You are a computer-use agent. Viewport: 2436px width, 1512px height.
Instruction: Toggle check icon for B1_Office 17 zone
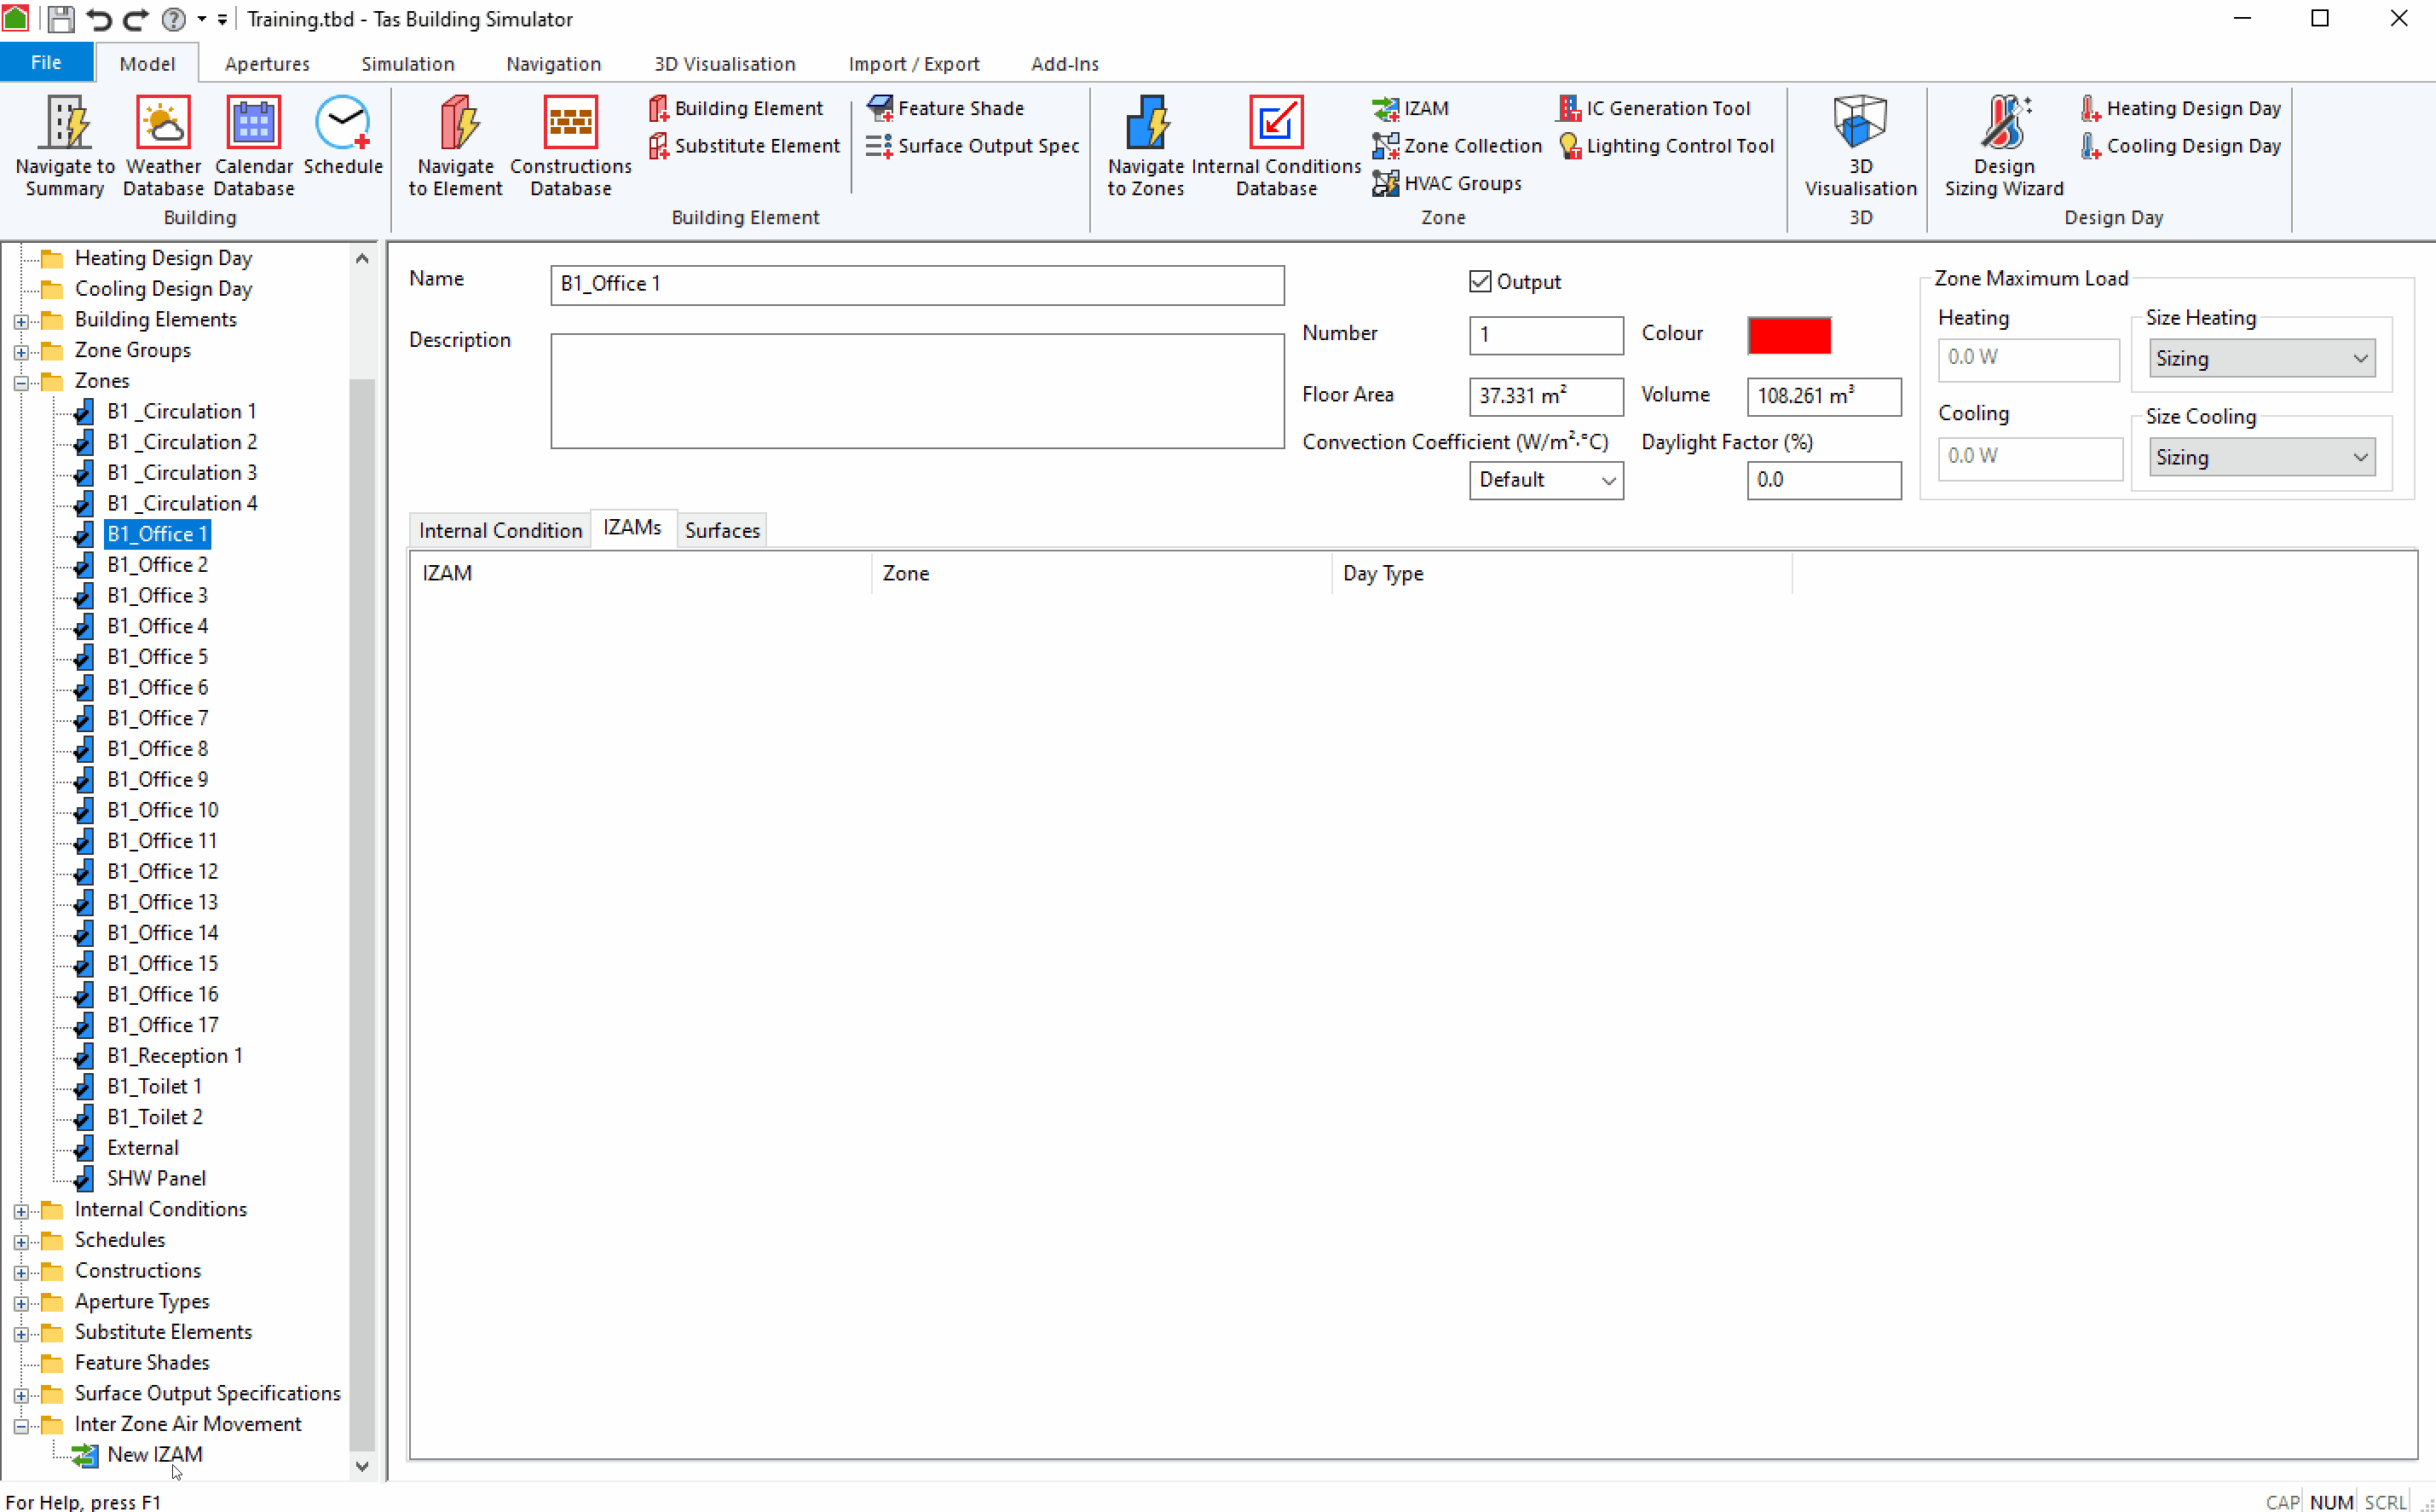click(85, 1025)
